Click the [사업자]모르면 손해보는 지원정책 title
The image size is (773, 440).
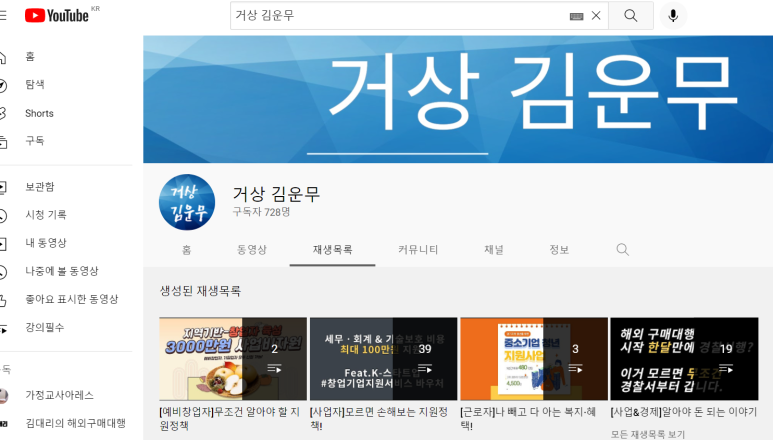coord(379,418)
